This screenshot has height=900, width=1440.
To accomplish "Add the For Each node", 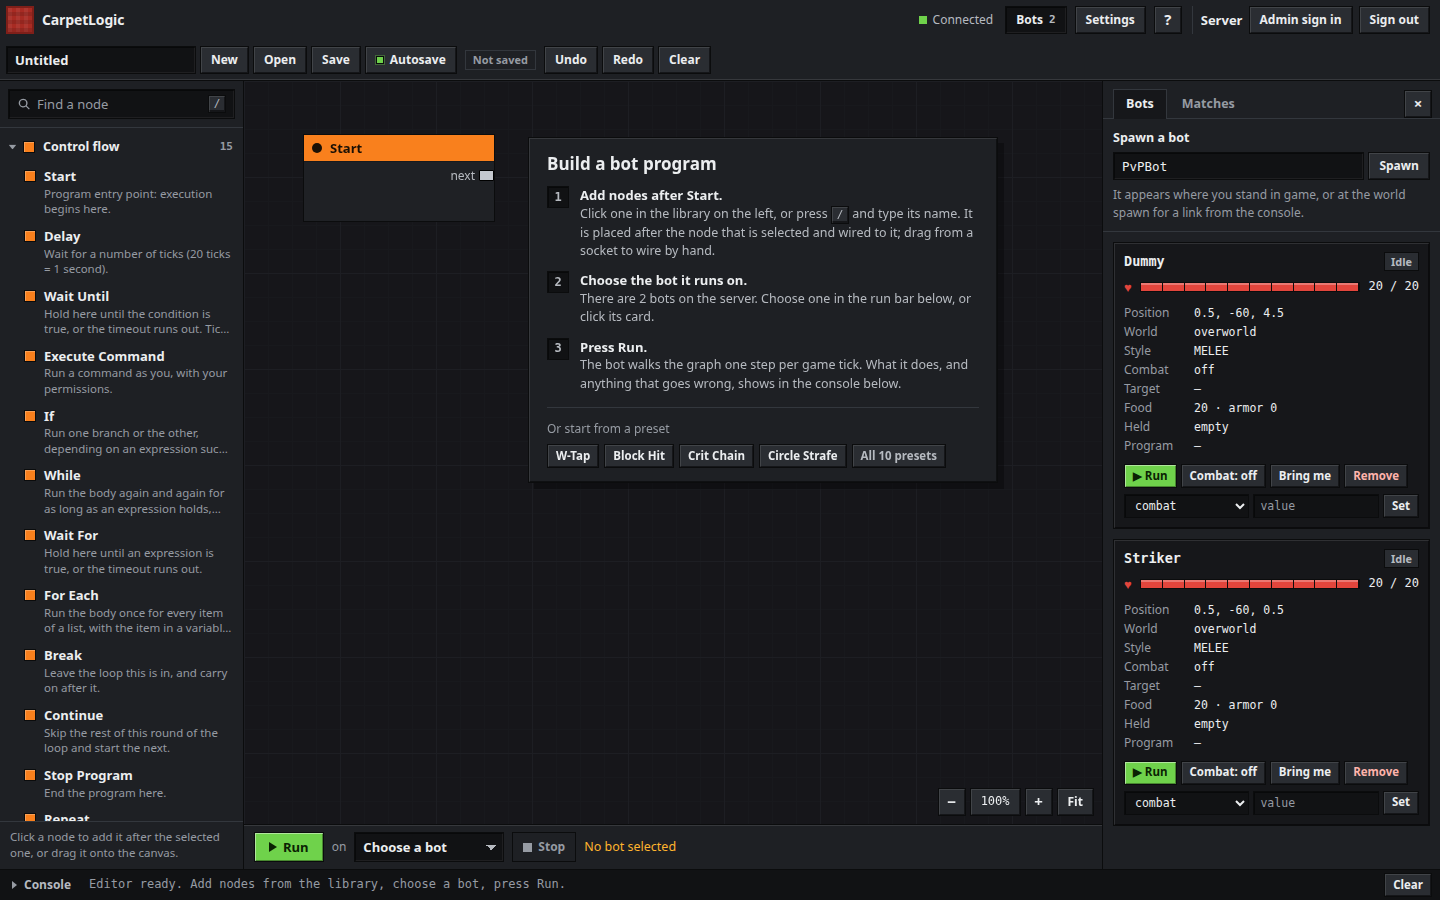I will [121, 611].
